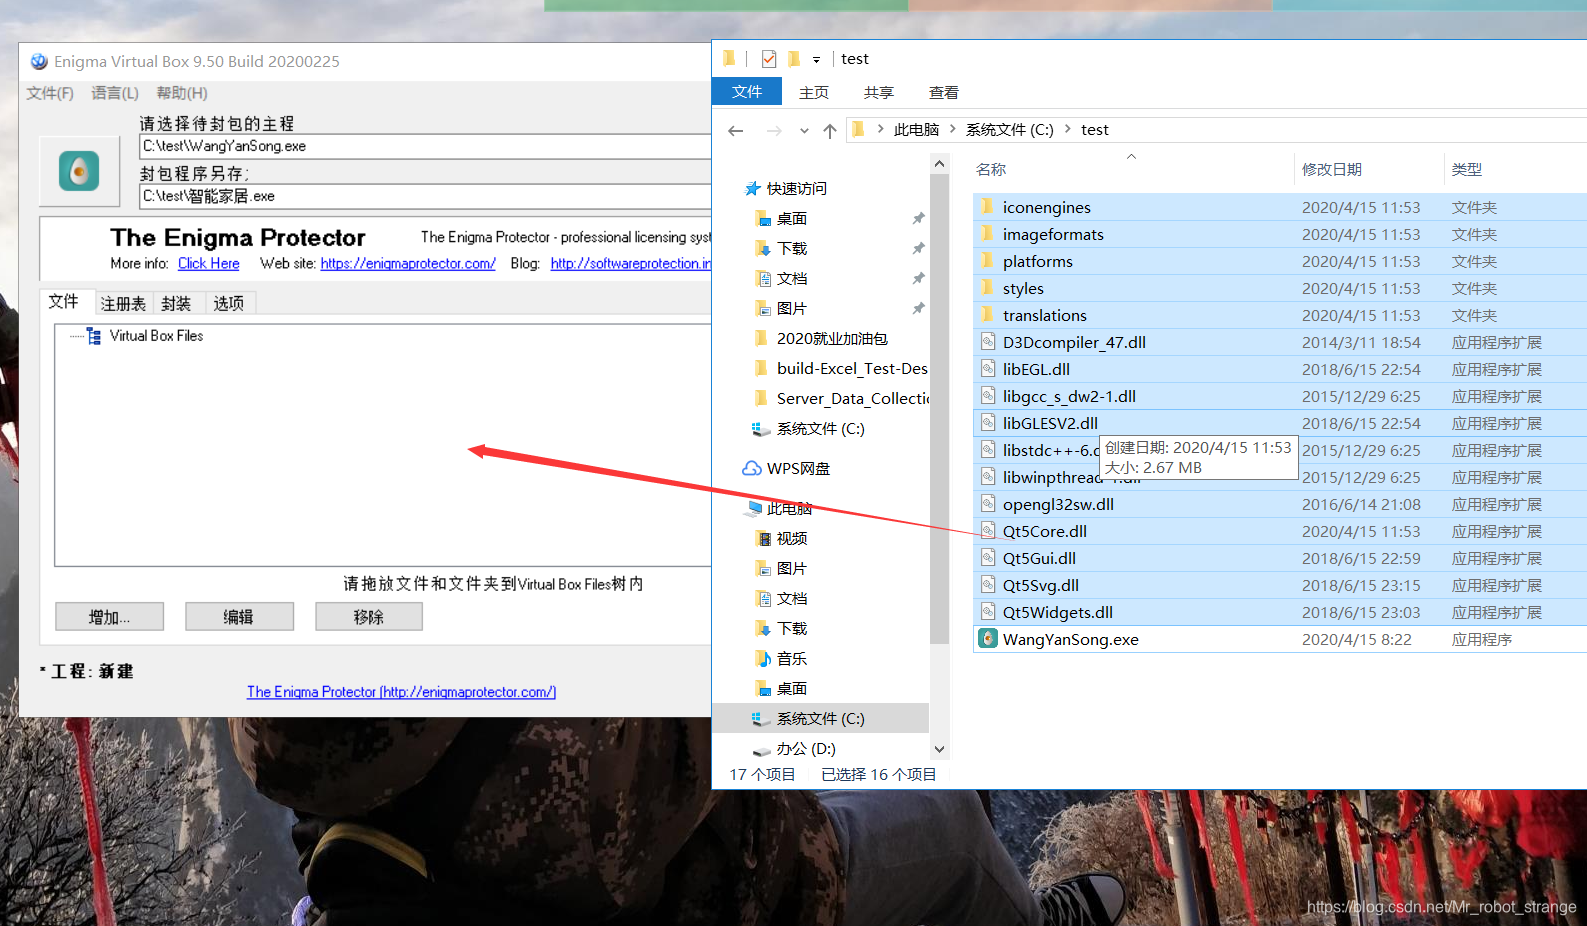Screen dimensions: 1587x926
Task: Open the bottom The Enigma Protector link
Action: click(401, 692)
